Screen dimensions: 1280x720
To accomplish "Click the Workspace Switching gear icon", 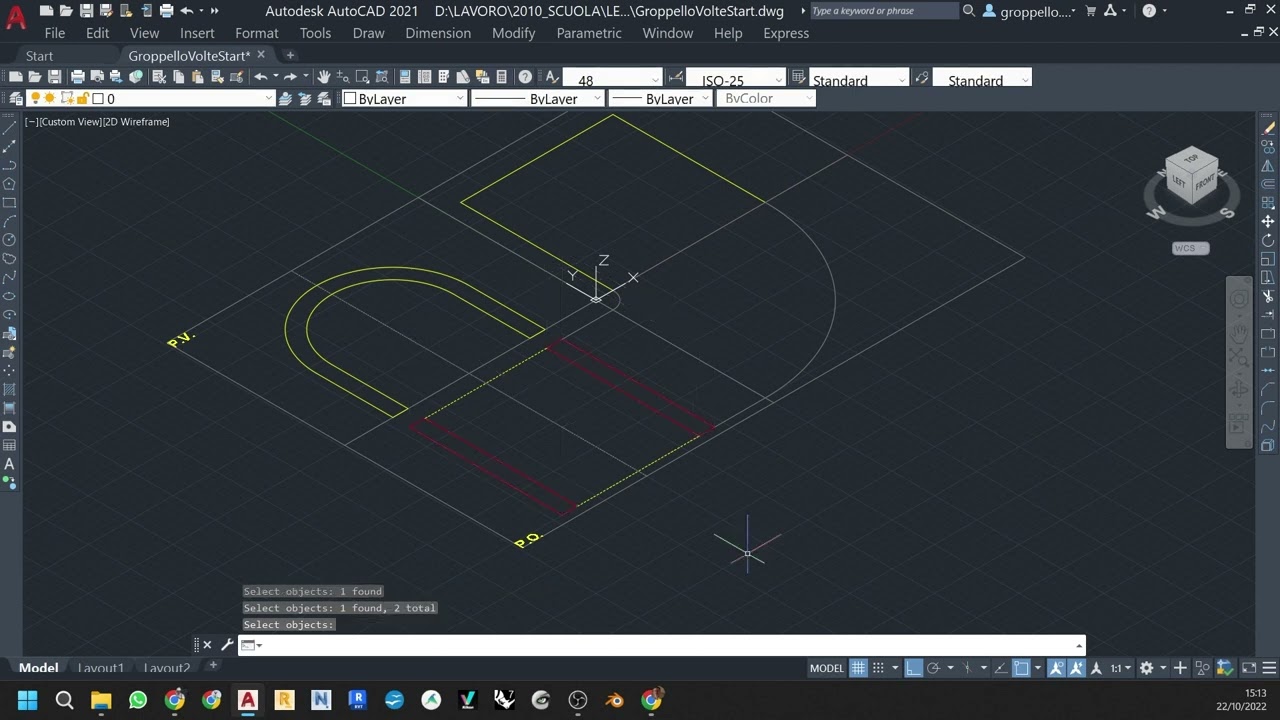I will (1147, 668).
